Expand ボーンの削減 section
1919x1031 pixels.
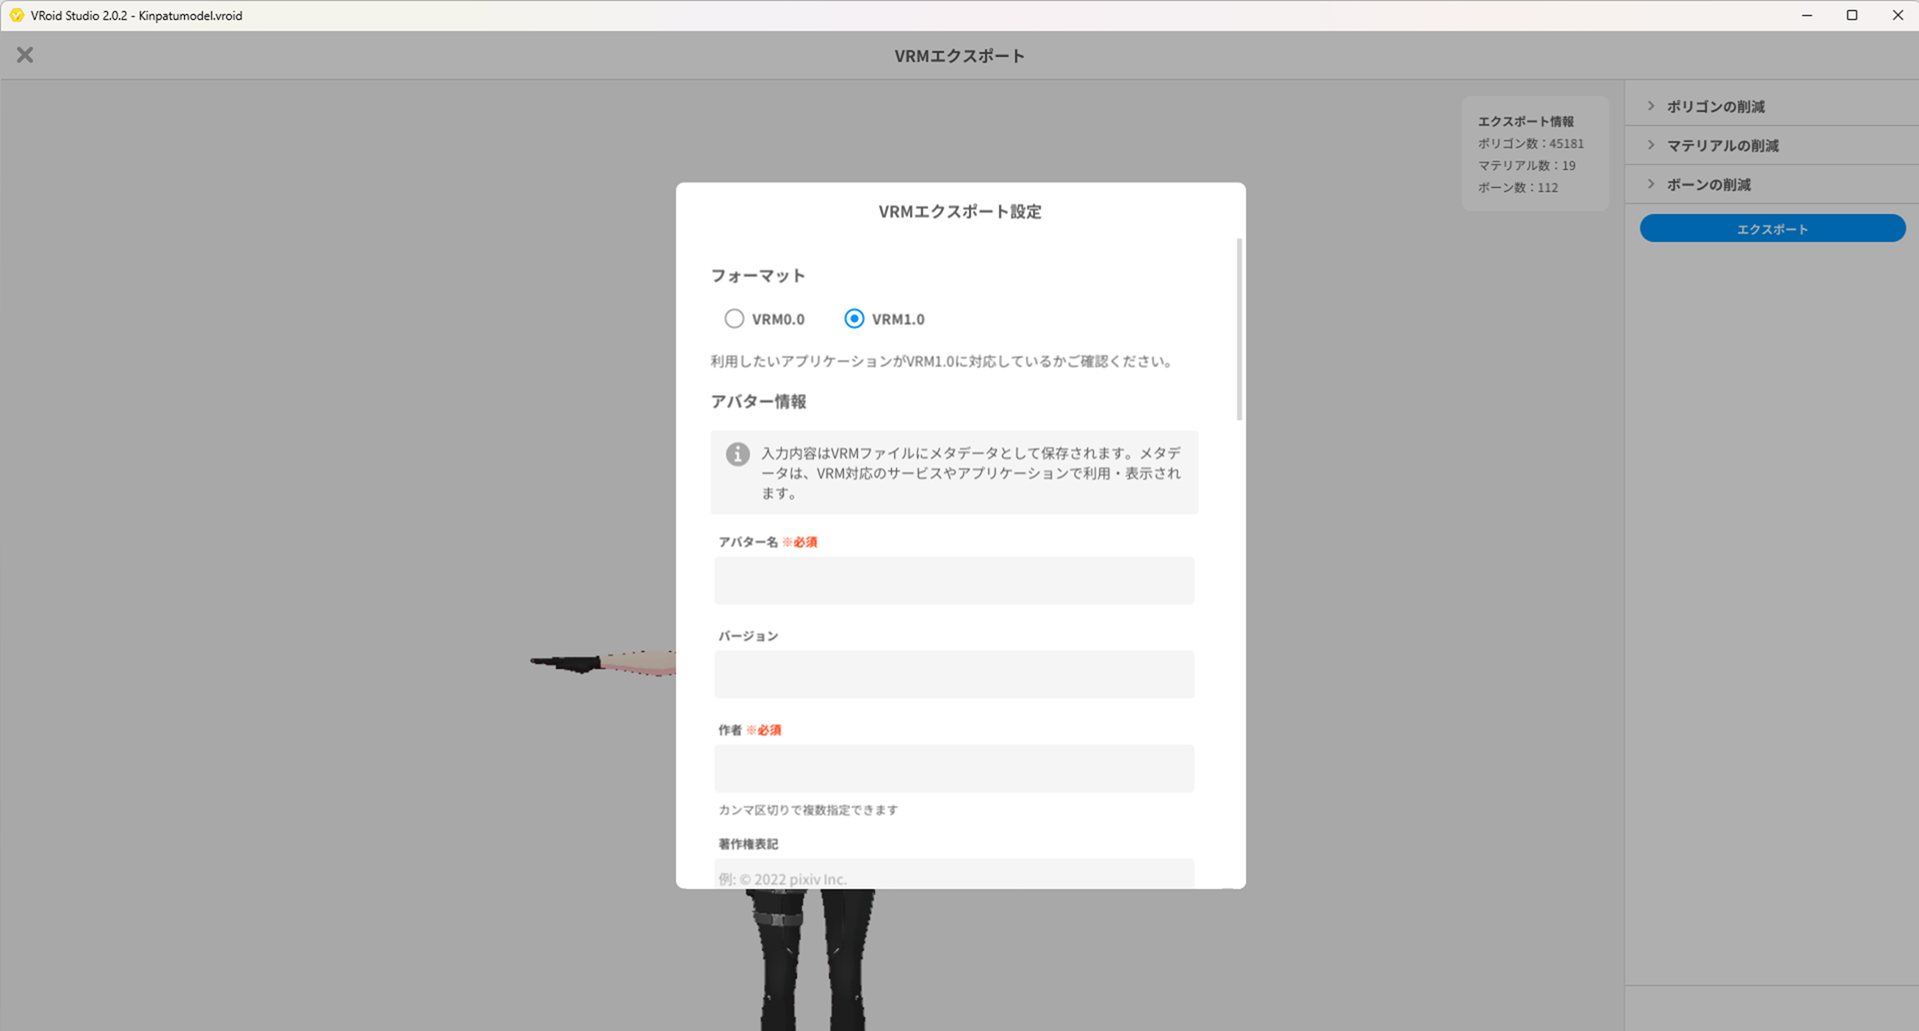[x=1772, y=184]
